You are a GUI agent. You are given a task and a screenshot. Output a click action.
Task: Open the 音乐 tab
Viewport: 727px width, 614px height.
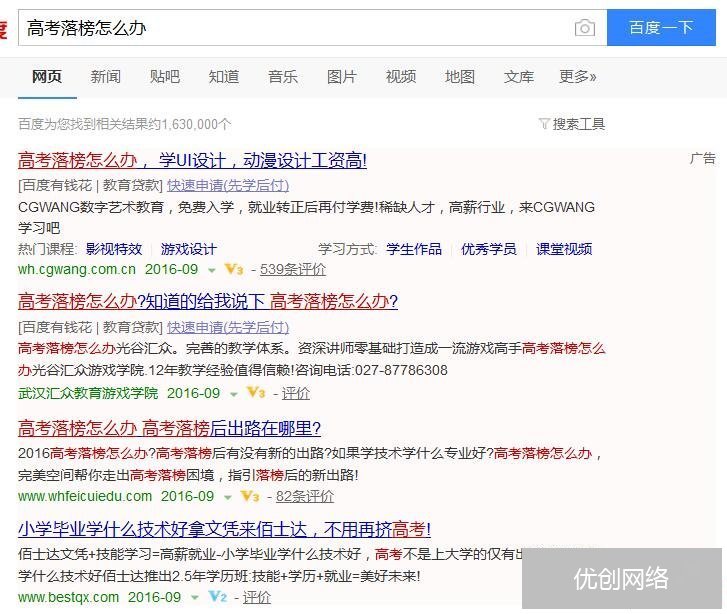point(283,77)
